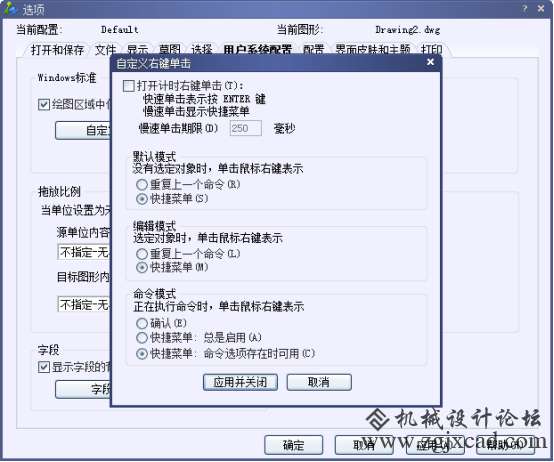Click the Drawing2.dwg current drawing text

(x=407, y=30)
